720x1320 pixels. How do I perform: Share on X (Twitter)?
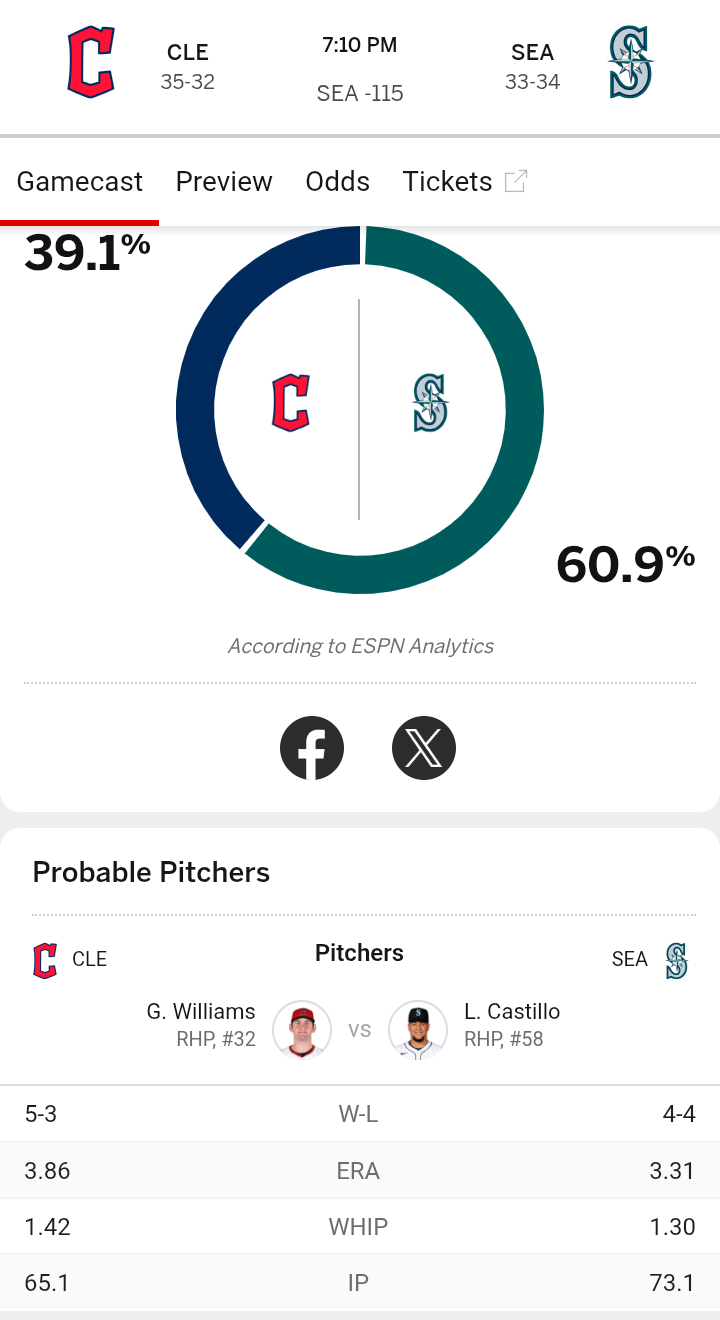click(x=424, y=748)
